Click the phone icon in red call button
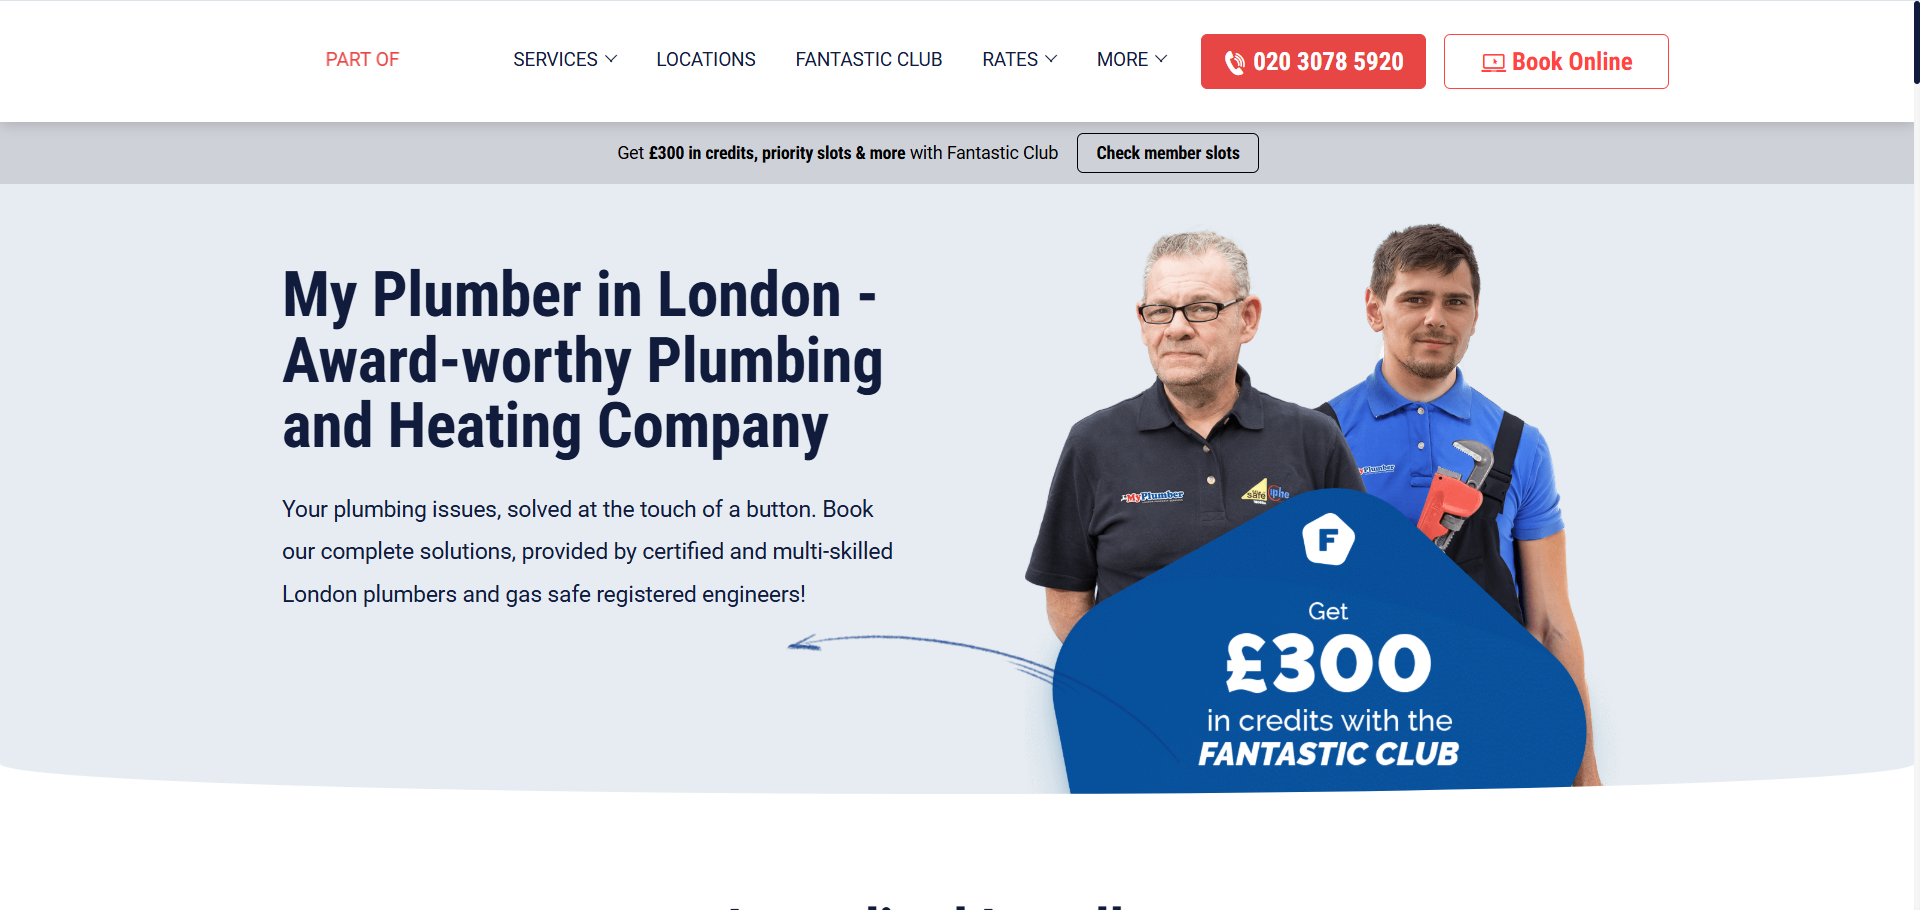This screenshot has height=910, width=1920. [1235, 62]
